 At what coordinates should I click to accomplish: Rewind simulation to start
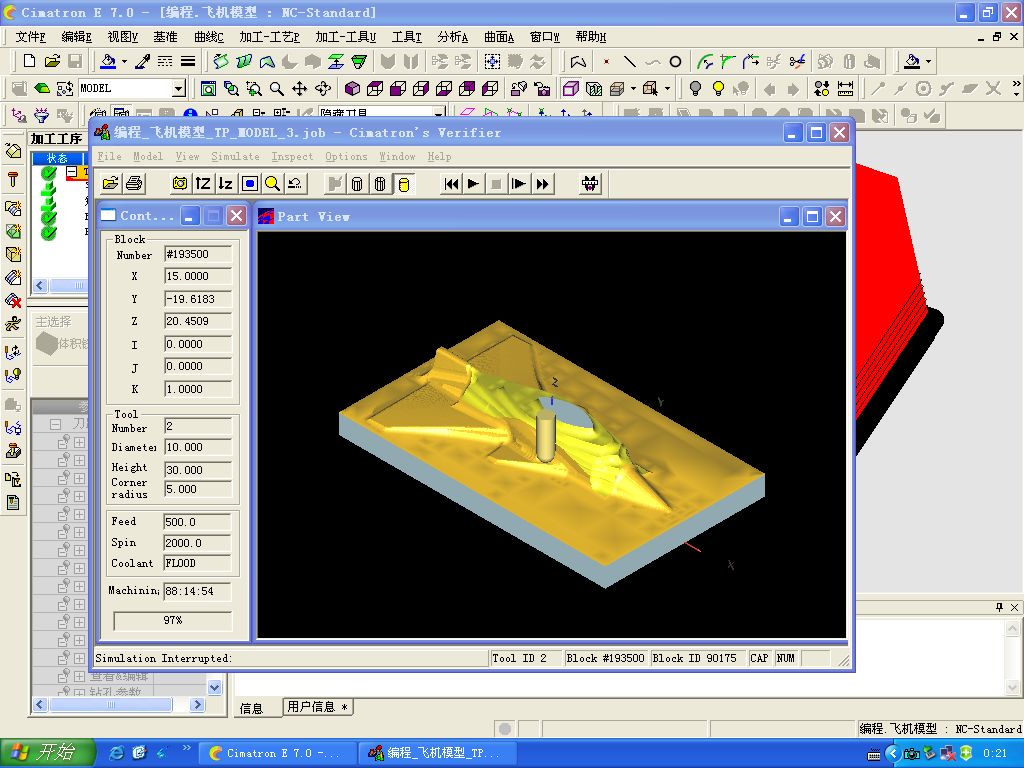451,184
